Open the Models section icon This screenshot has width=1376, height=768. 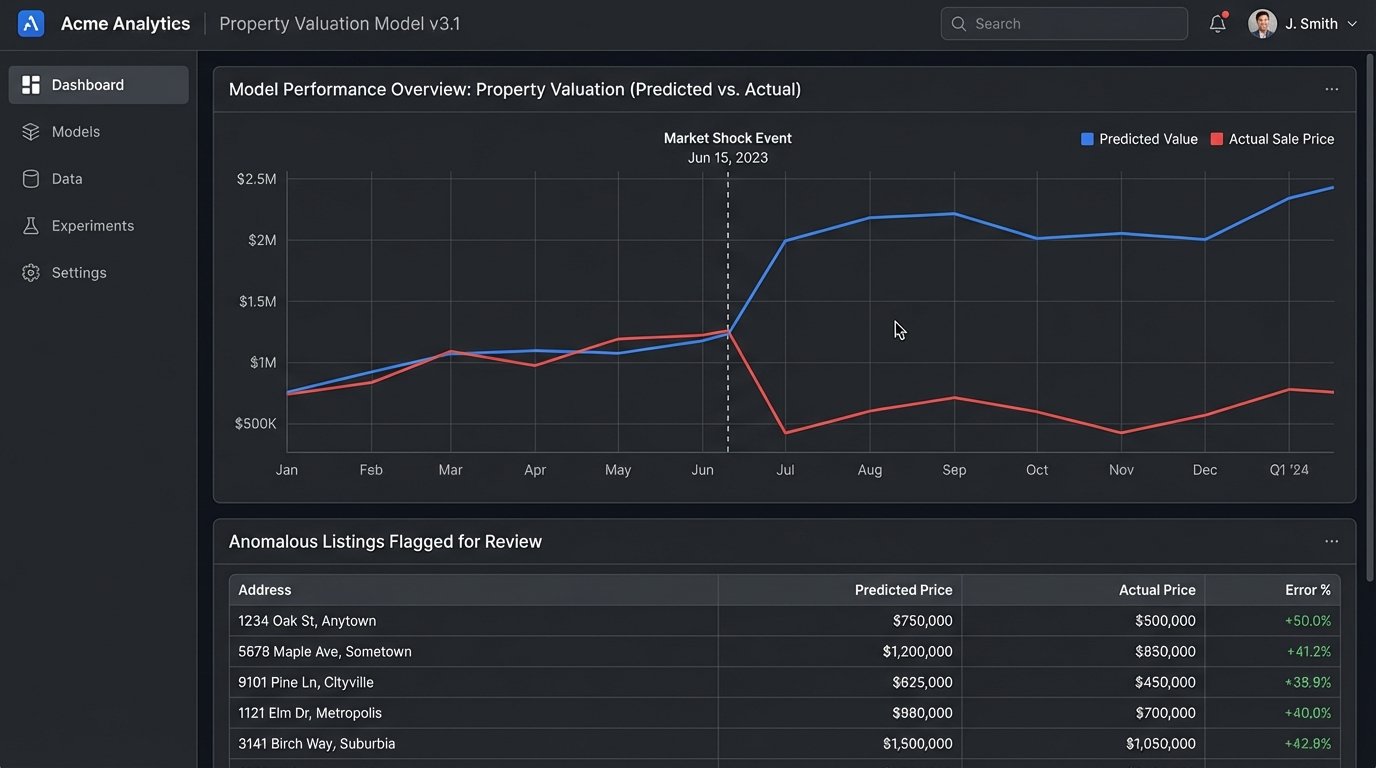click(x=30, y=131)
